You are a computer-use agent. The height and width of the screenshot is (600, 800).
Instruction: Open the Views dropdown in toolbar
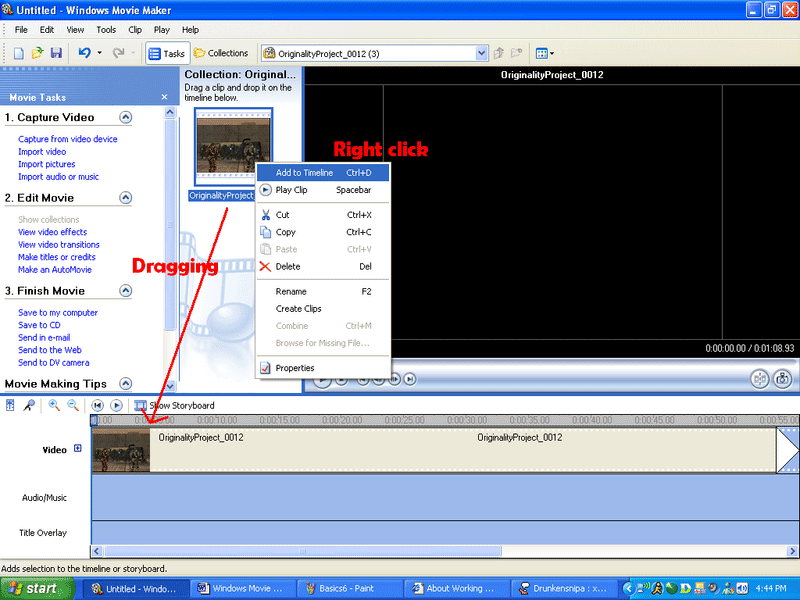click(x=544, y=53)
